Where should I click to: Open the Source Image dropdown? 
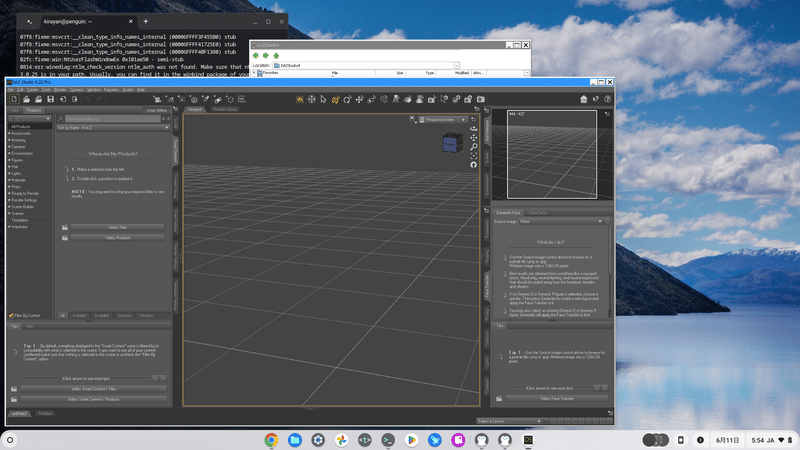pyautogui.click(x=560, y=221)
